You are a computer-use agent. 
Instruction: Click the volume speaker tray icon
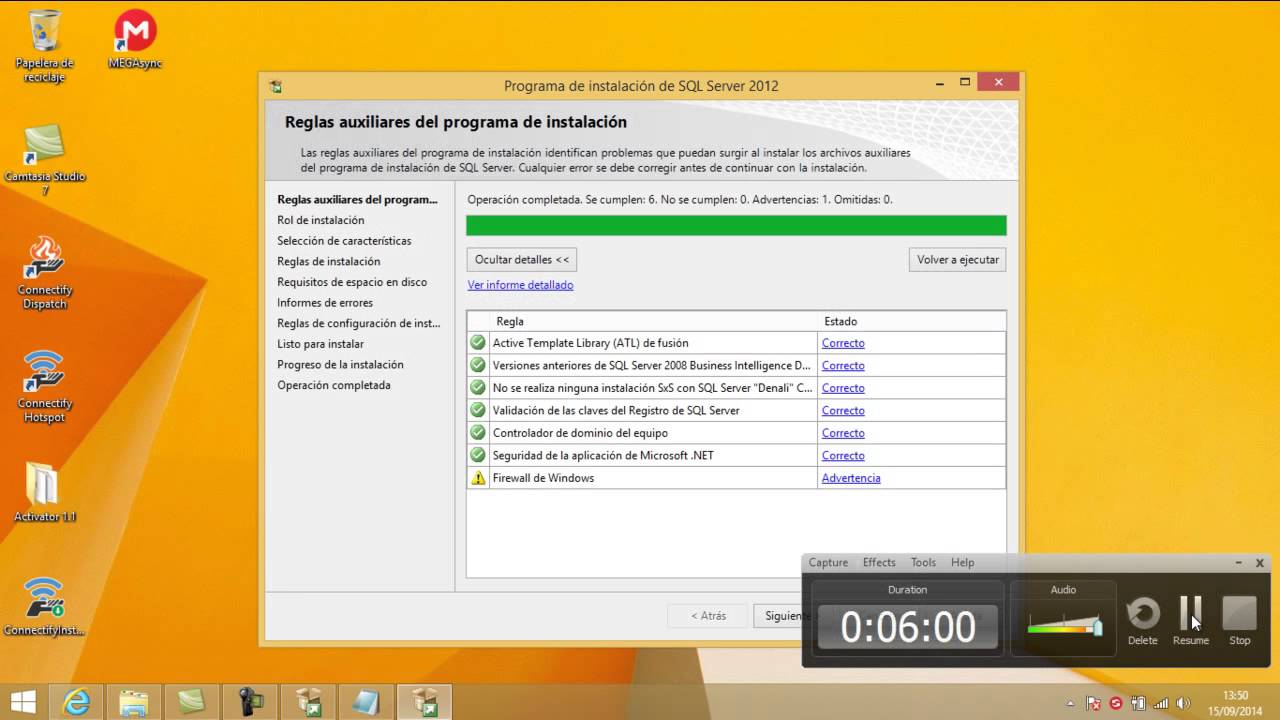click(1184, 703)
